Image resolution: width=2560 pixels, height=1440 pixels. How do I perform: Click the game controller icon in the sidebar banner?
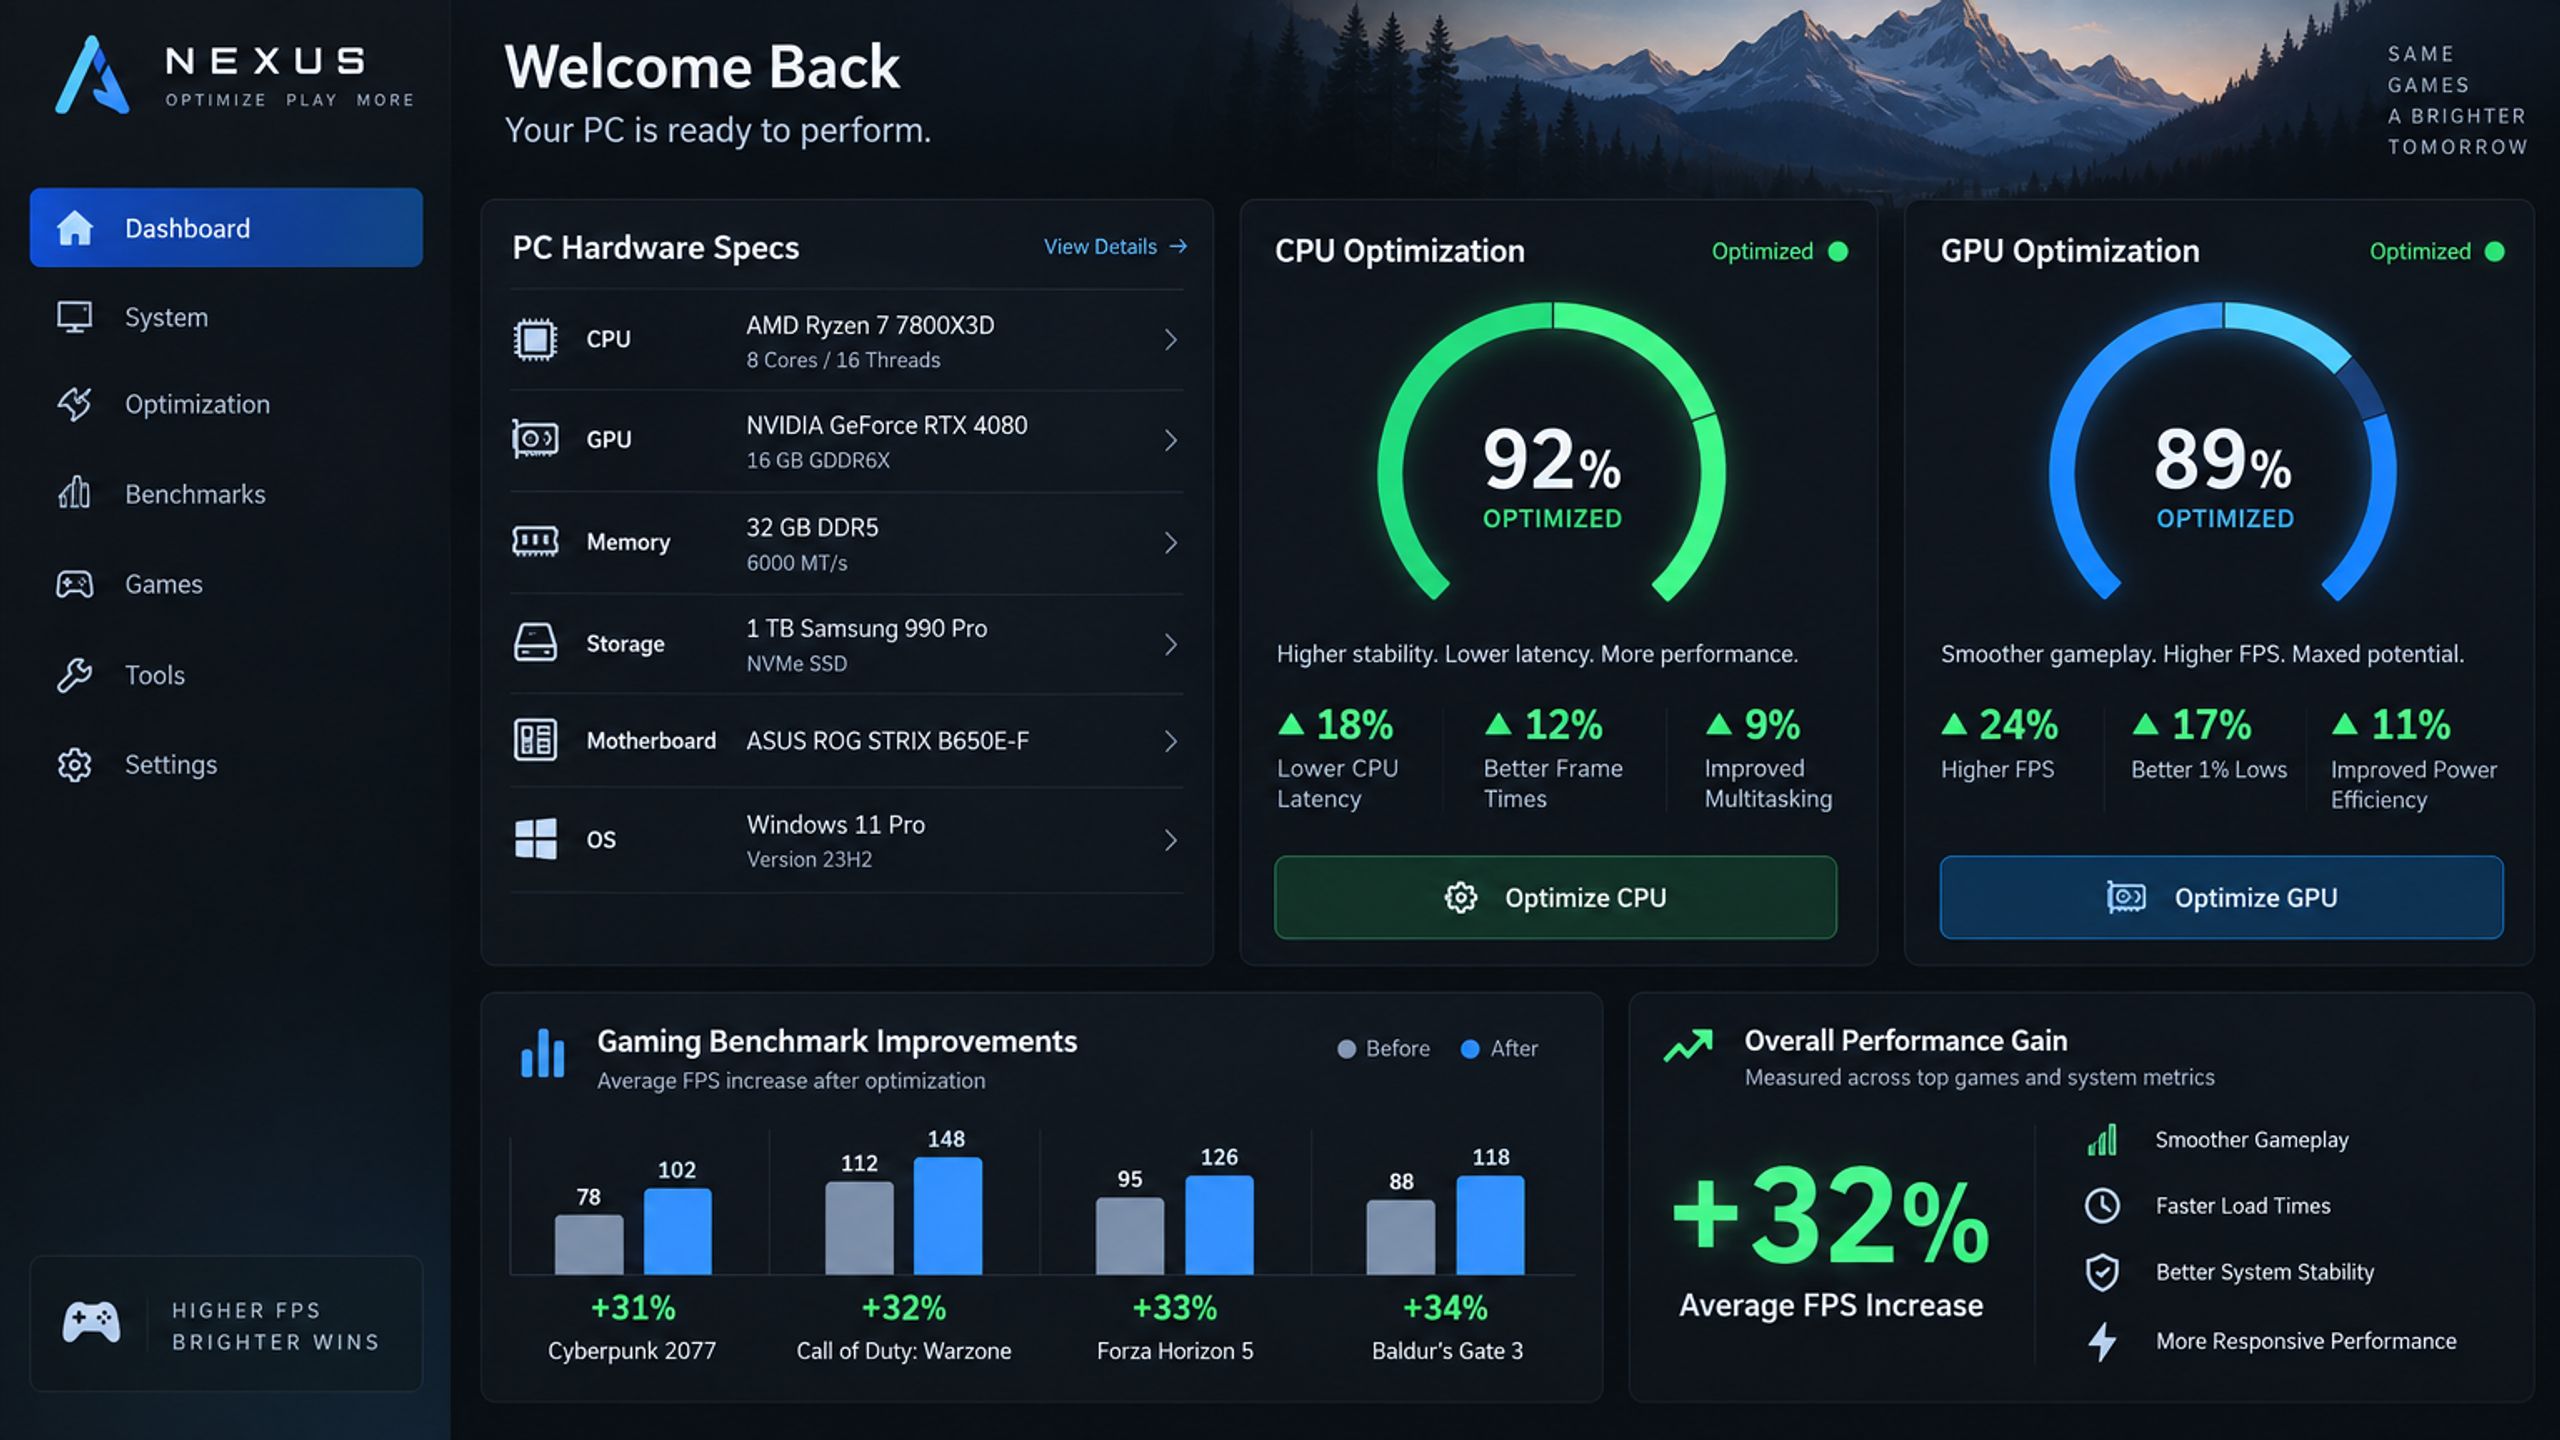91,1323
